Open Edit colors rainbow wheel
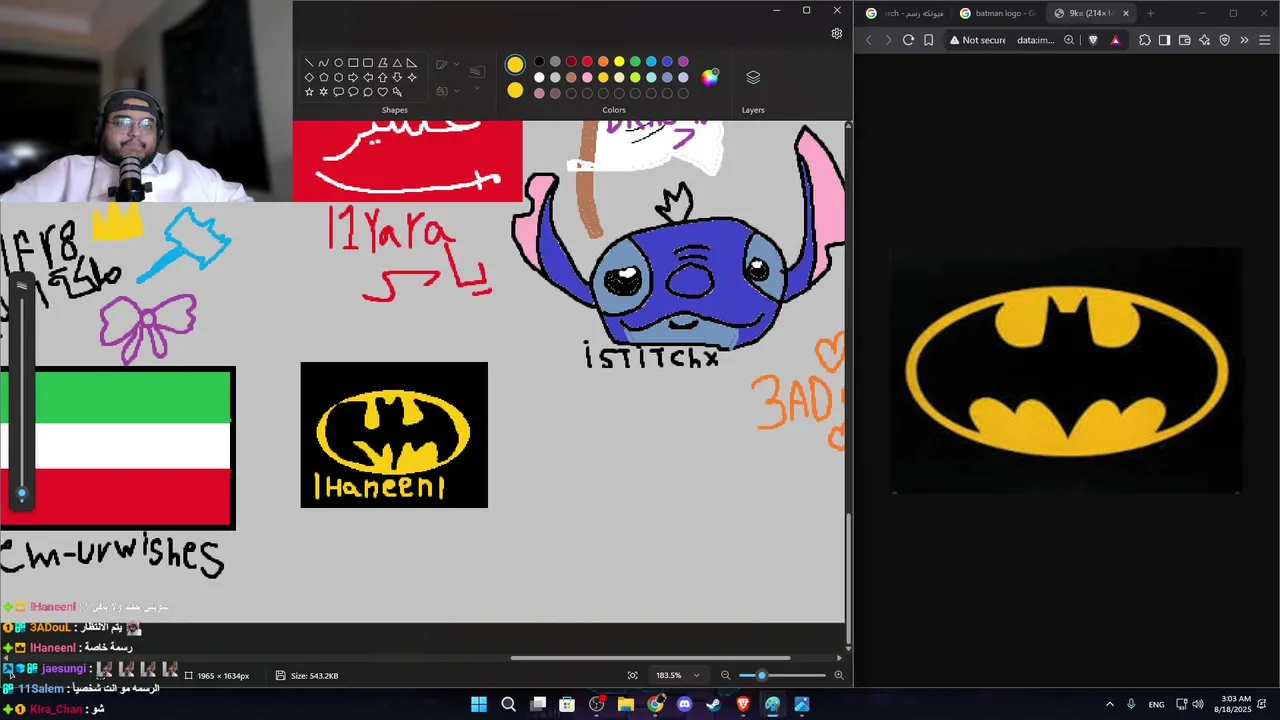 [x=710, y=77]
